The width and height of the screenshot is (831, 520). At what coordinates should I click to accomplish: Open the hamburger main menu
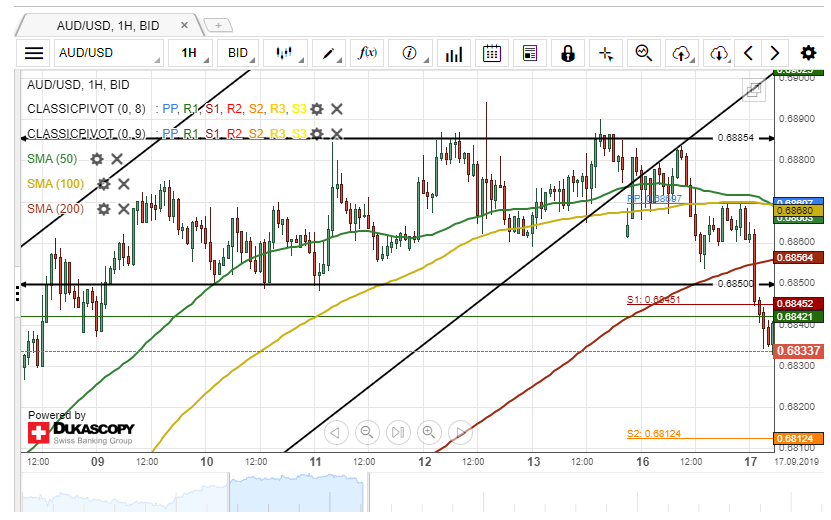tap(34, 53)
